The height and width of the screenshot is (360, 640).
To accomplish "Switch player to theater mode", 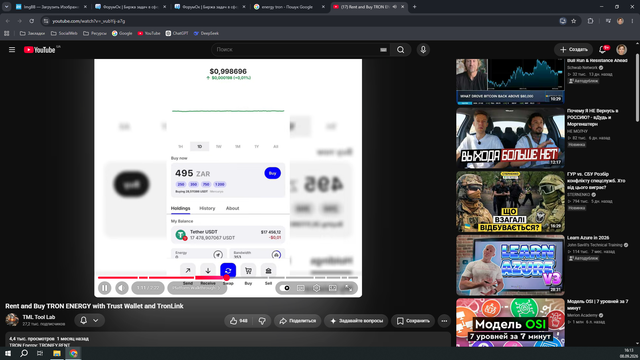I will tap(333, 288).
